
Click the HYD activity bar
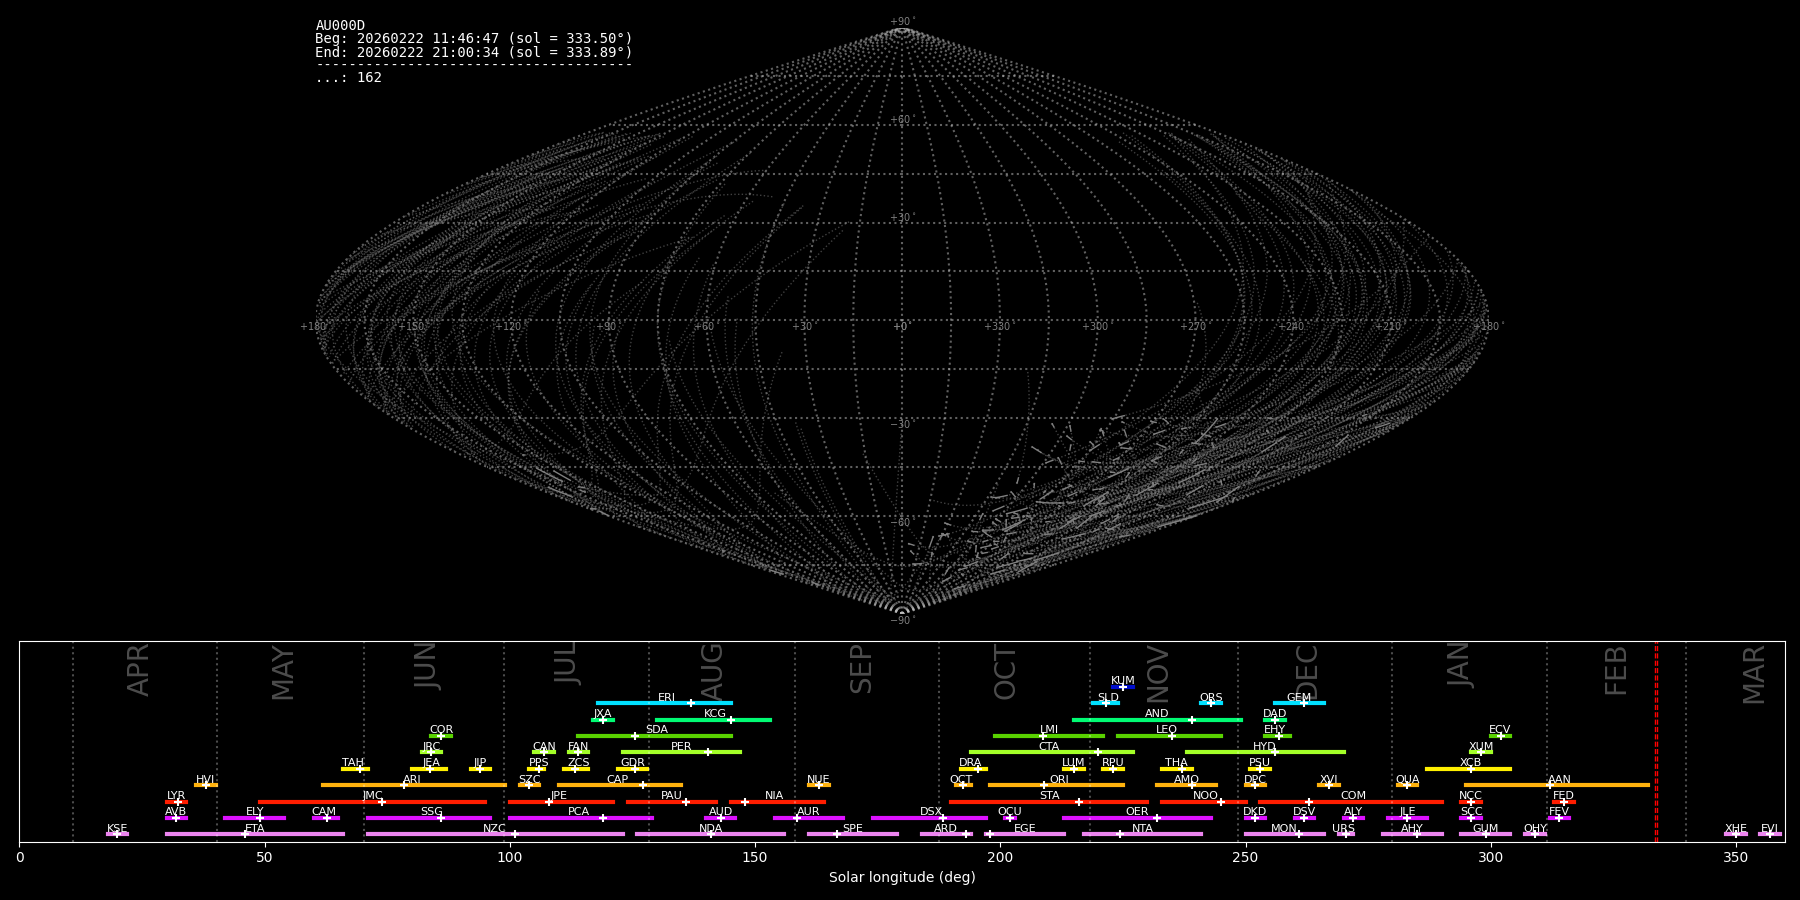pyautogui.click(x=1265, y=752)
